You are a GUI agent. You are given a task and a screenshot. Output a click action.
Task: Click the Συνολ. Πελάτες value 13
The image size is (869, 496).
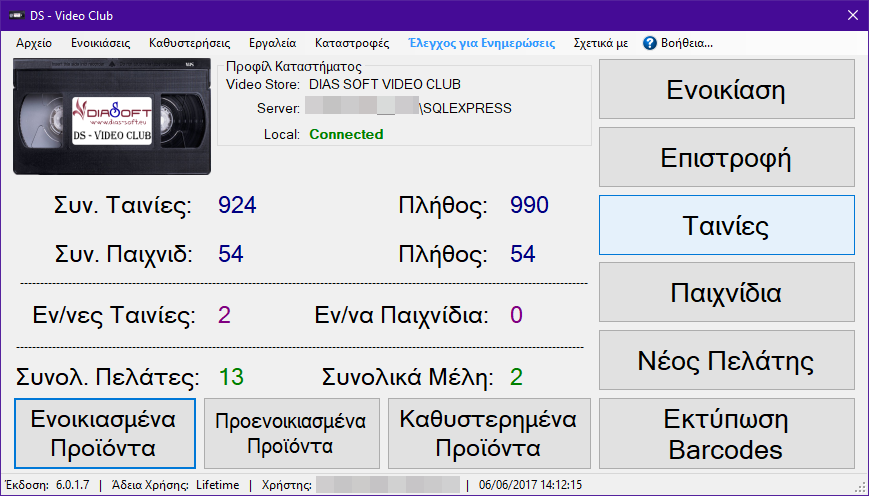click(x=231, y=377)
